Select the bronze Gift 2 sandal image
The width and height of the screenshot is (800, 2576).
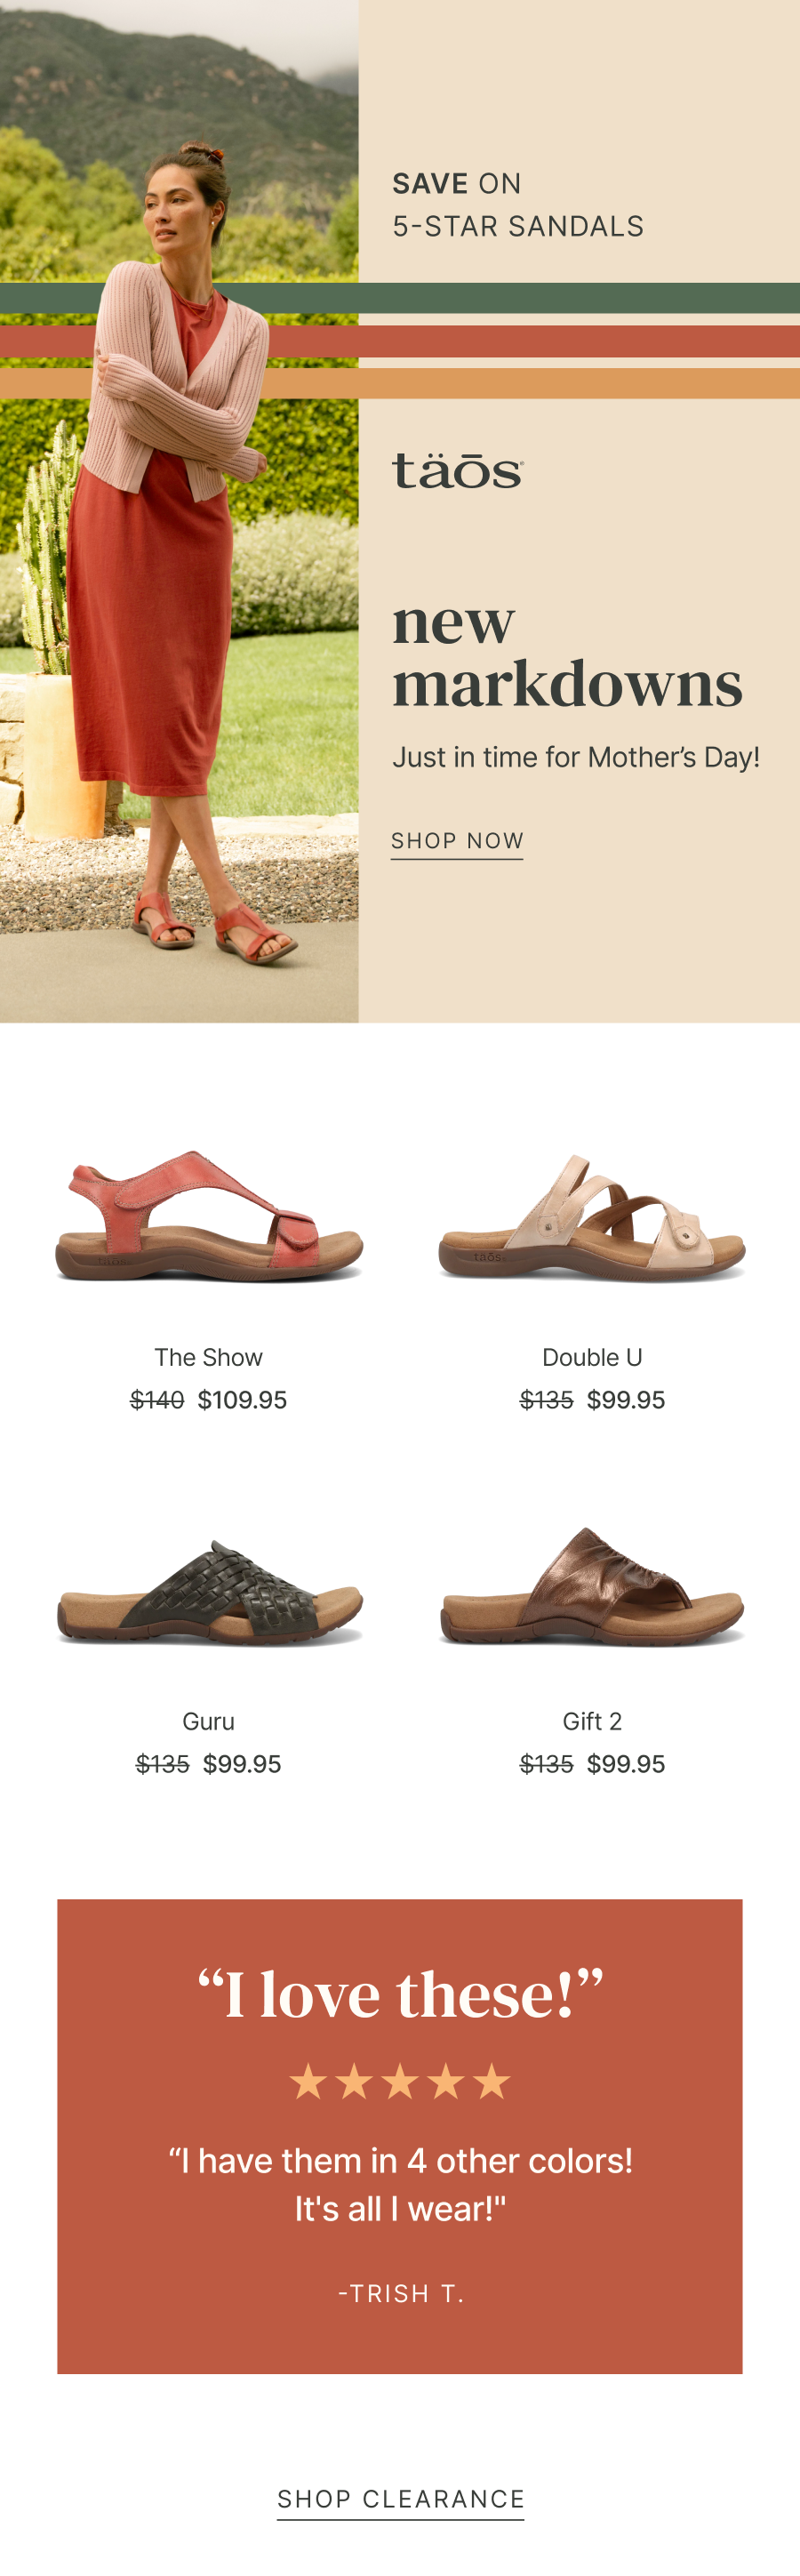592,1586
